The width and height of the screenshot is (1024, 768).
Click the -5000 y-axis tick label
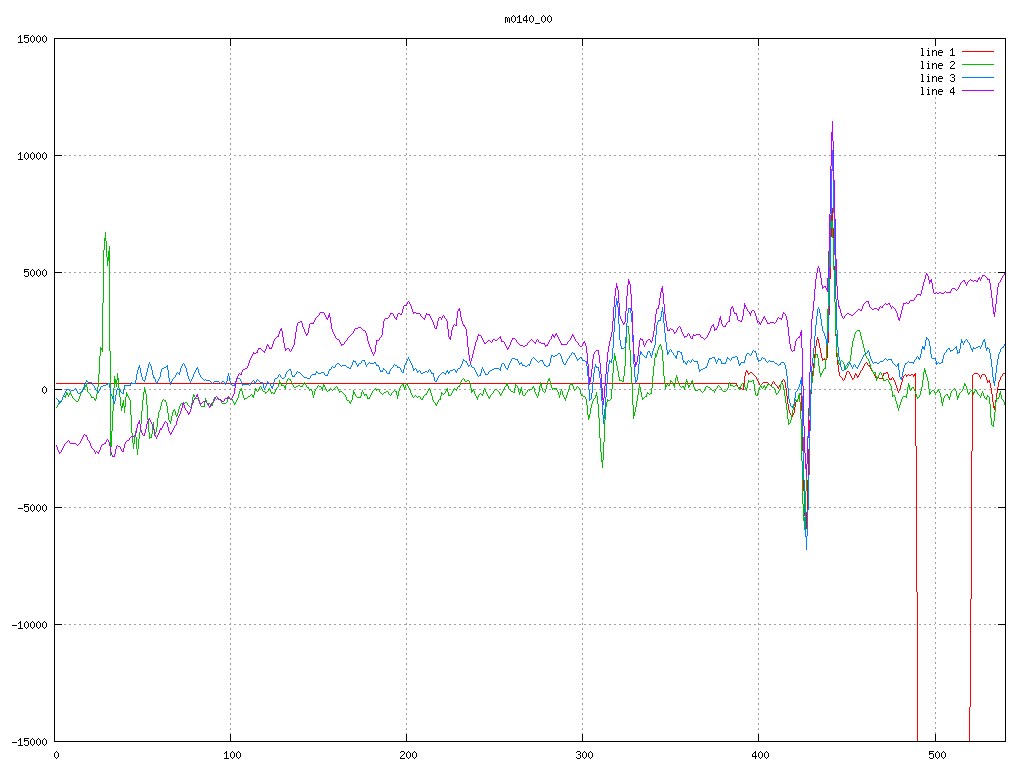pos(32,507)
